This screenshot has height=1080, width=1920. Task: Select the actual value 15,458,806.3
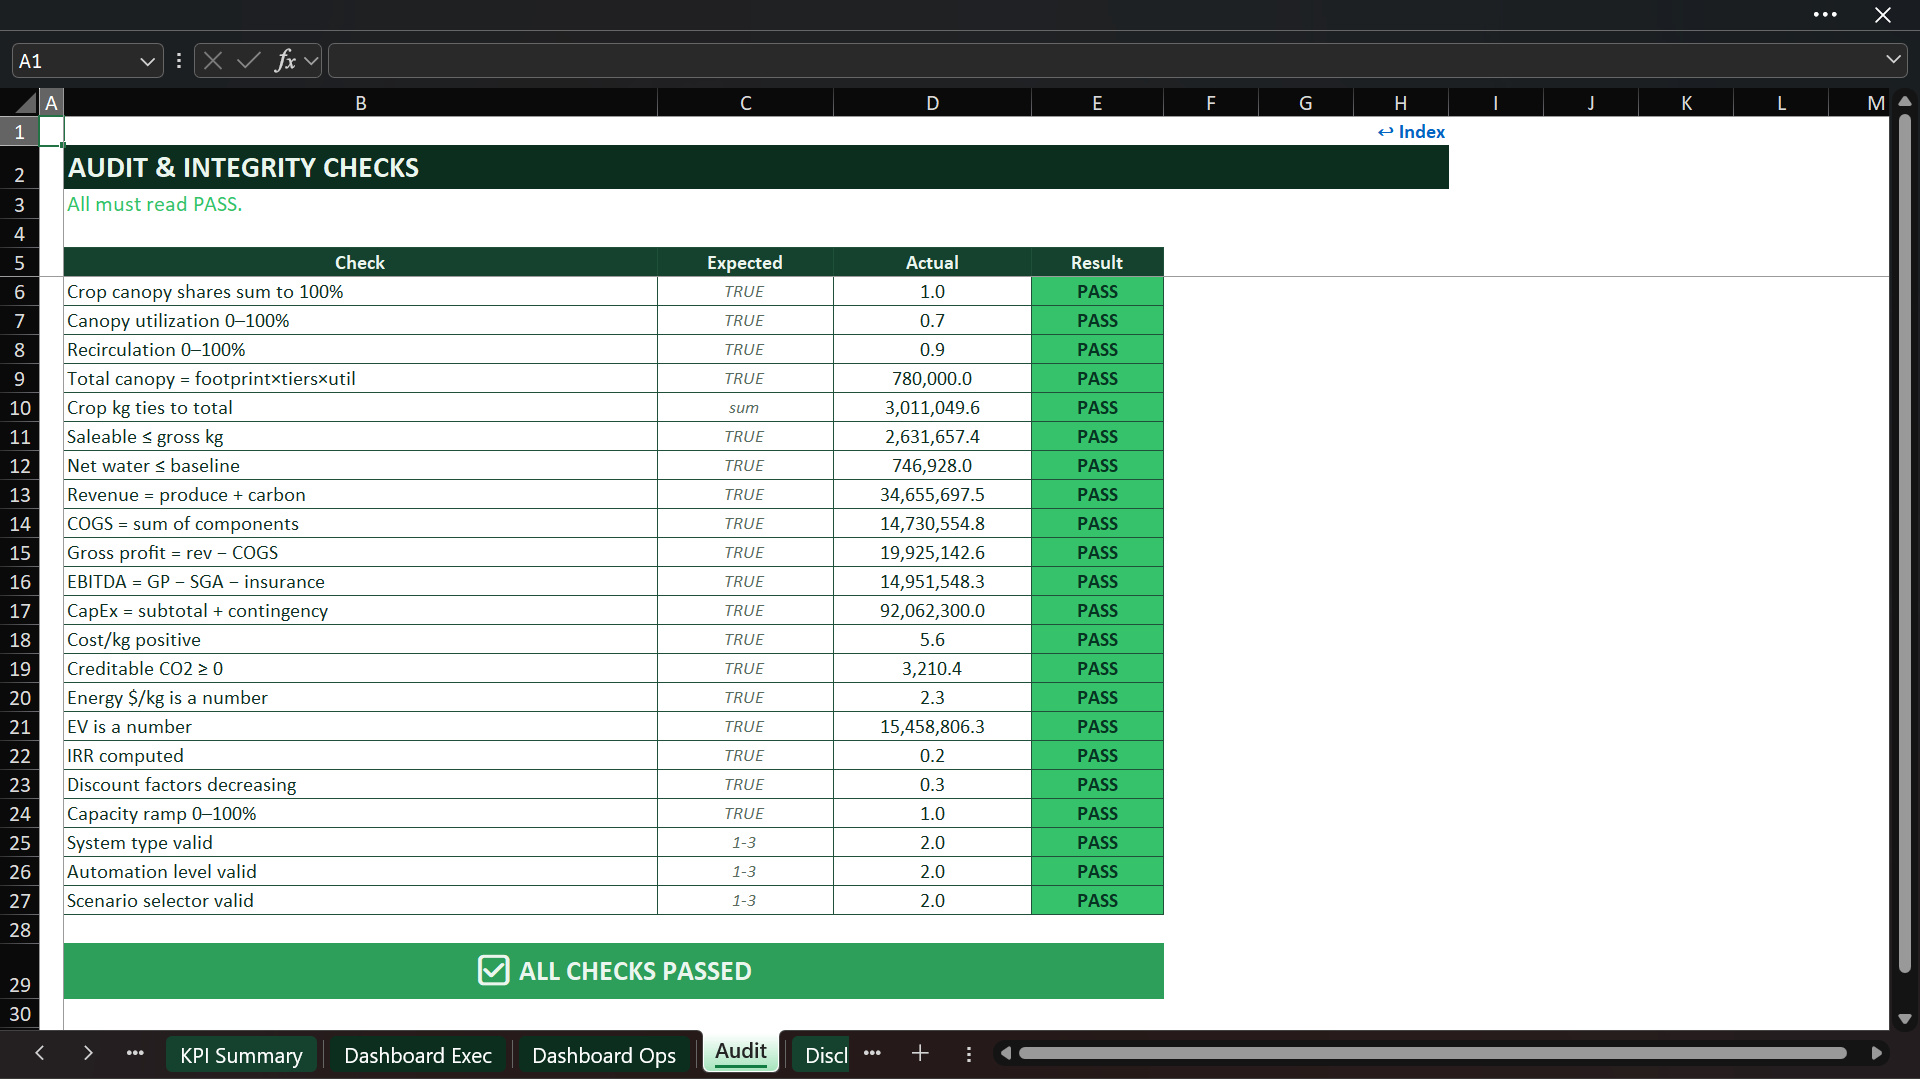click(x=932, y=727)
